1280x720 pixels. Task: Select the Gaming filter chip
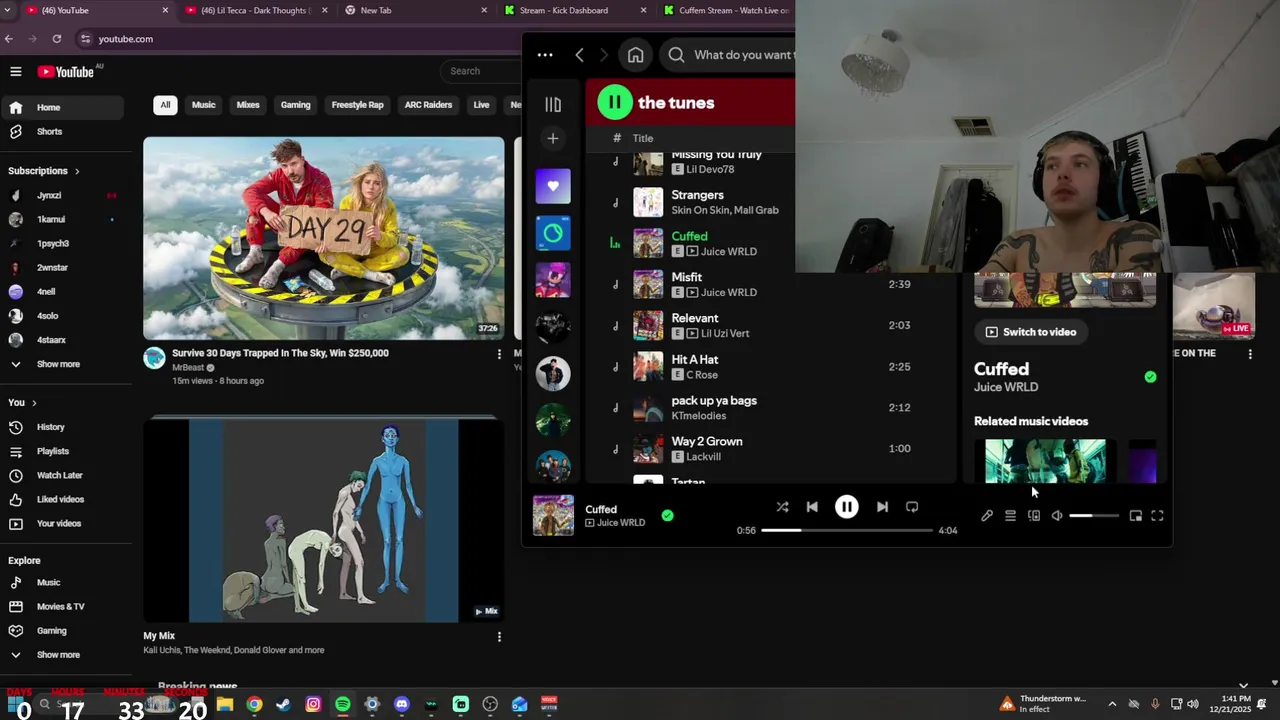pyautogui.click(x=295, y=105)
